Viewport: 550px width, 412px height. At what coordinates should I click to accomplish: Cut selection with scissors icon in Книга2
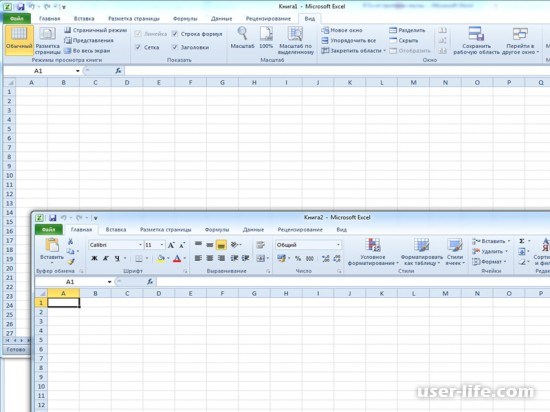pyautogui.click(x=71, y=242)
